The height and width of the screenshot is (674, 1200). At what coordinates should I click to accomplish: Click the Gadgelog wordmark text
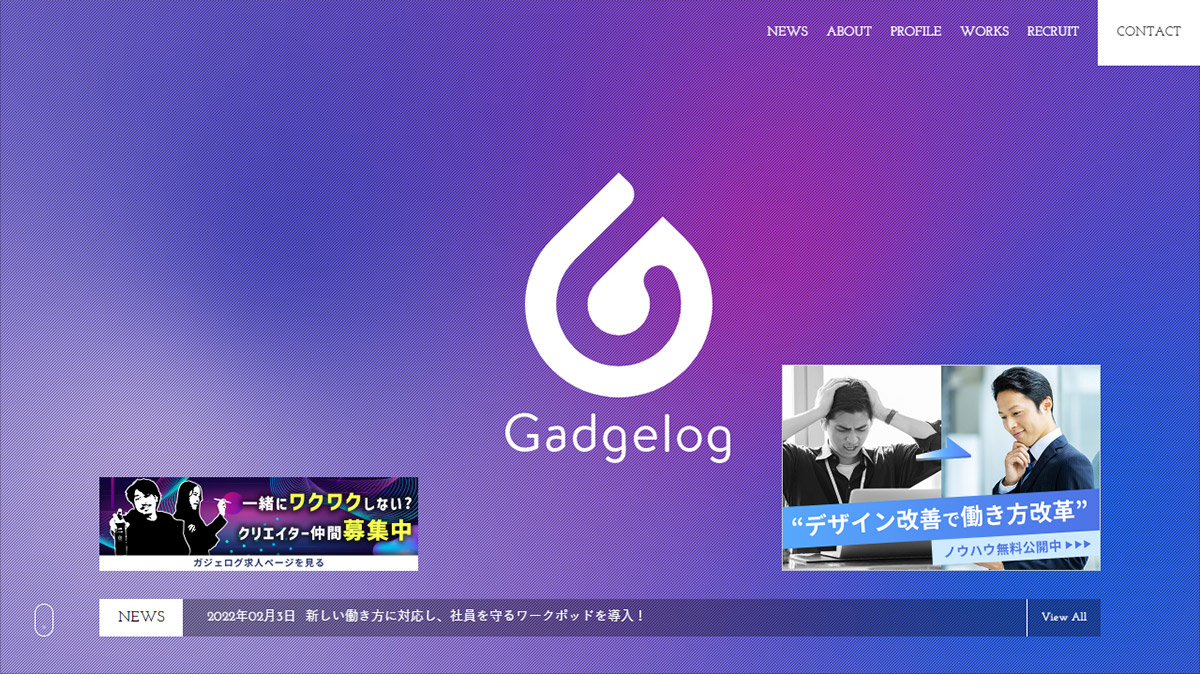(x=618, y=437)
